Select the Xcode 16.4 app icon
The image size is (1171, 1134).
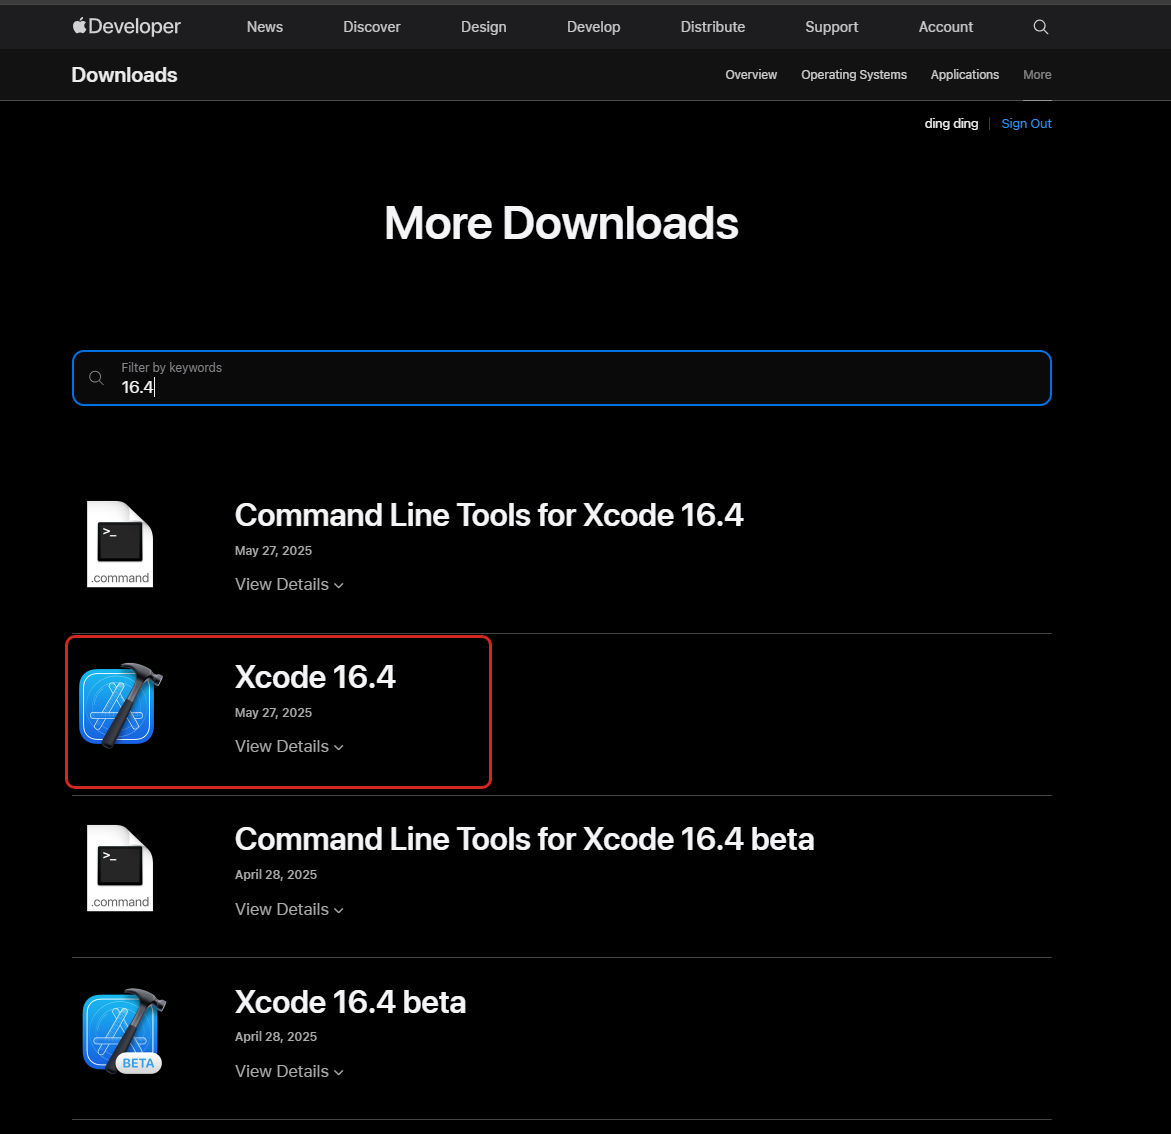(120, 705)
